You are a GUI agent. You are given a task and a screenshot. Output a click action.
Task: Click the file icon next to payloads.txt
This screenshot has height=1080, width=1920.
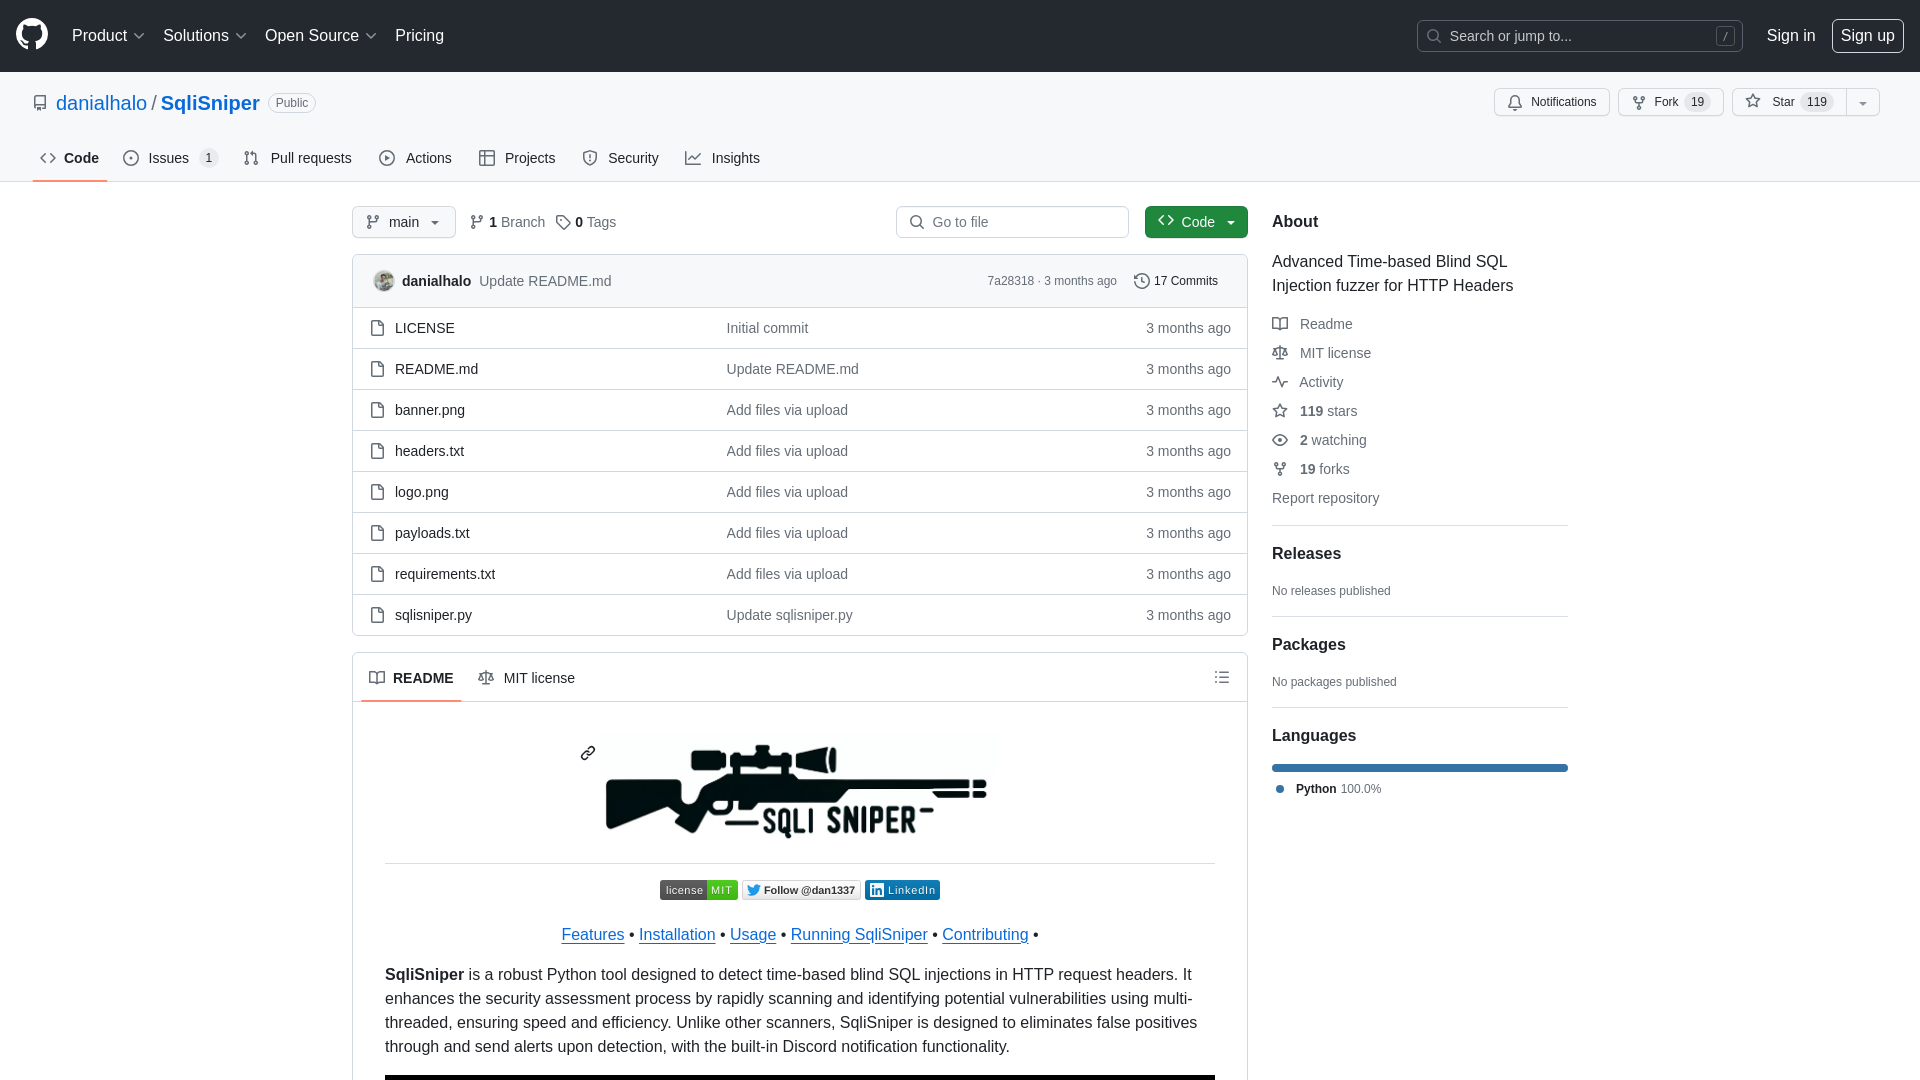[x=377, y=533]
